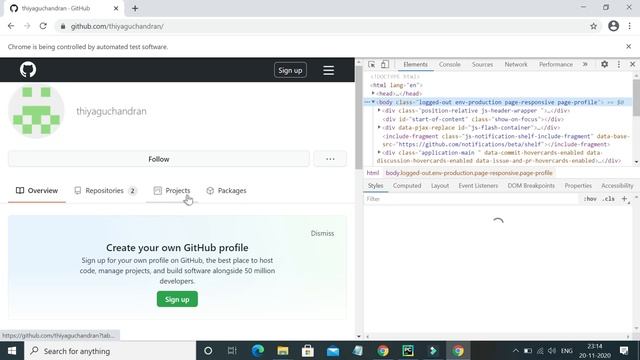
Task: Switch to the Network DevTools tab
Action: point(516,64)
